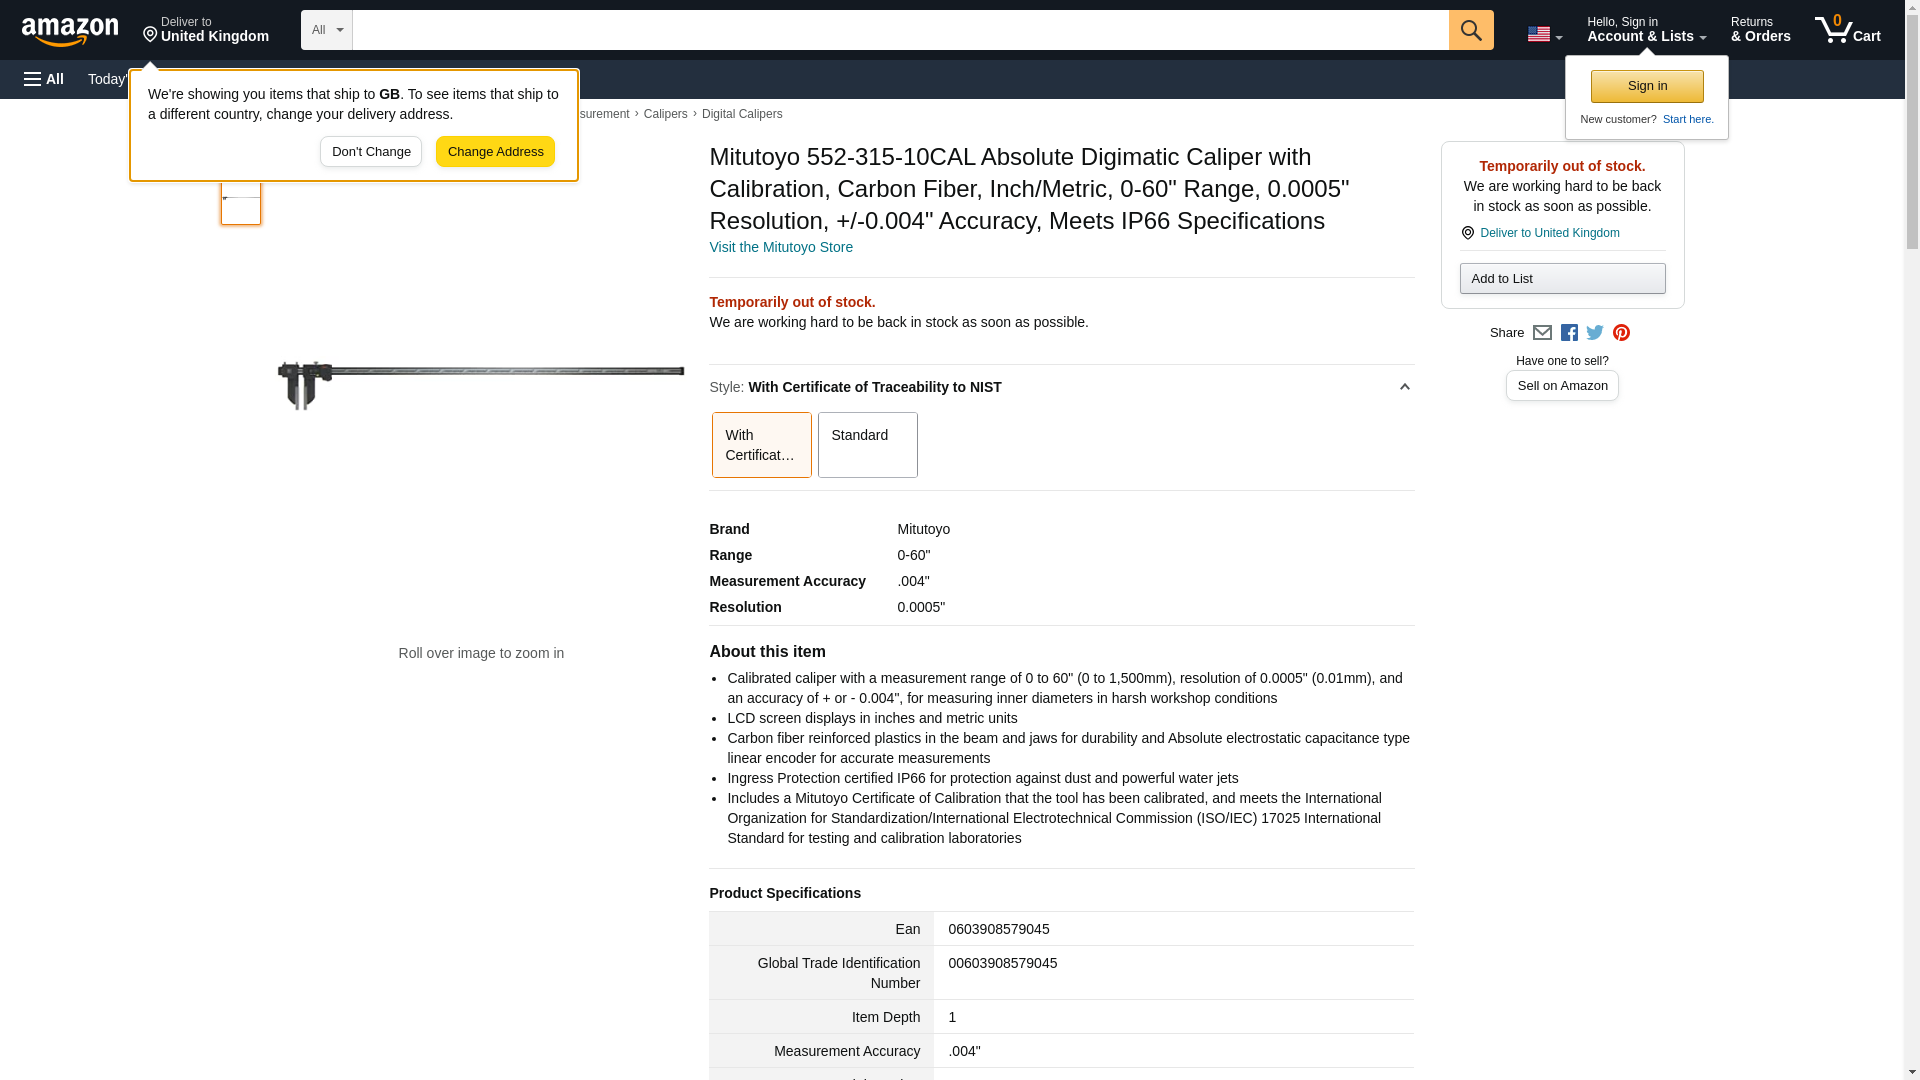Open Returns & Orders

click(x=1760, y=30)
